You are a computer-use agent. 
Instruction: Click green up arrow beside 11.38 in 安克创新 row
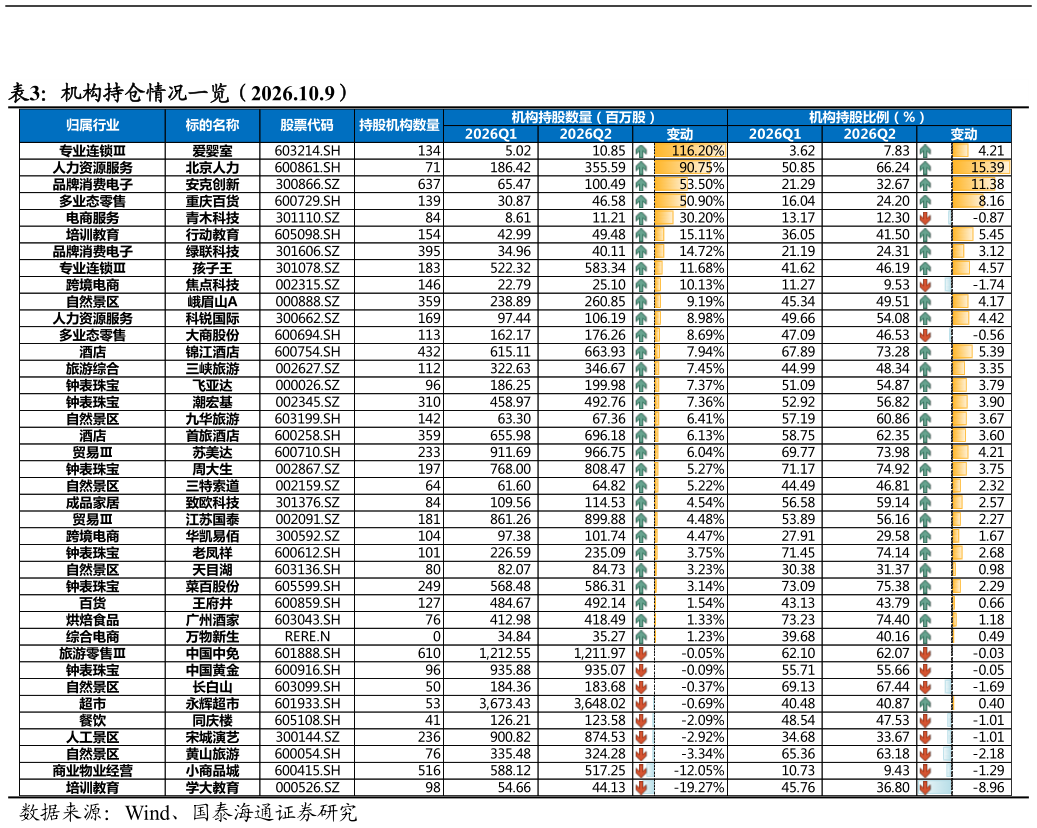[925, 185]
